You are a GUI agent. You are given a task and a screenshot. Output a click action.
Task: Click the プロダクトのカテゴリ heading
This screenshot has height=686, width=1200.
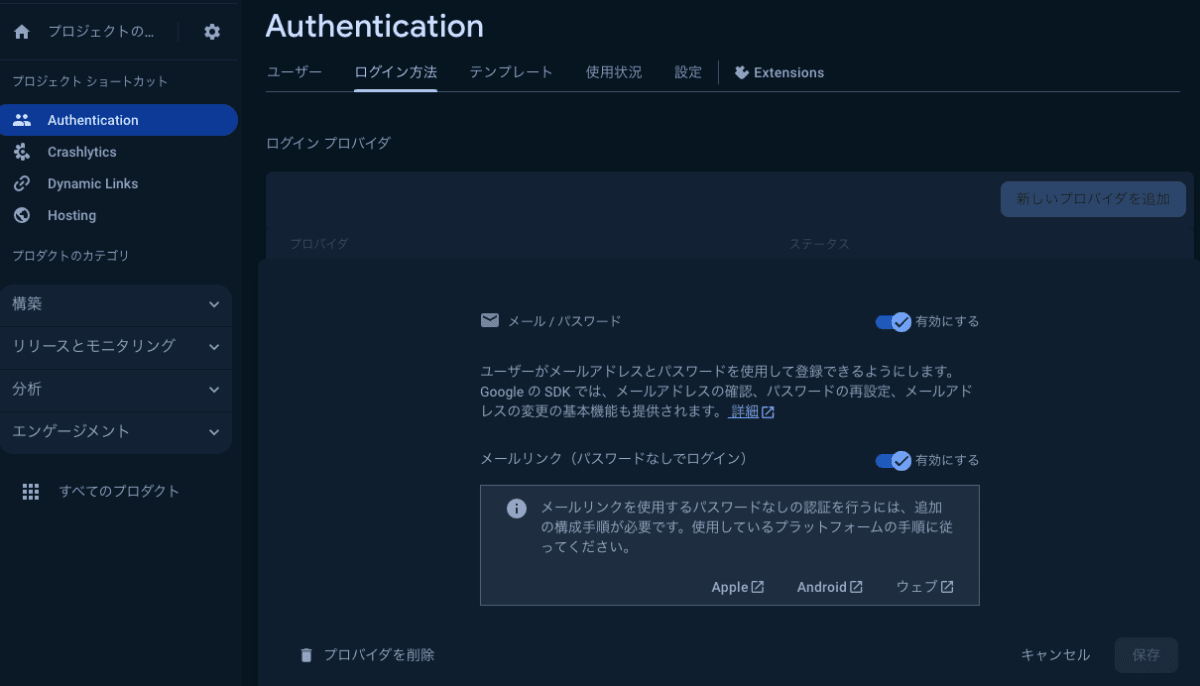[x=70, y=256]
